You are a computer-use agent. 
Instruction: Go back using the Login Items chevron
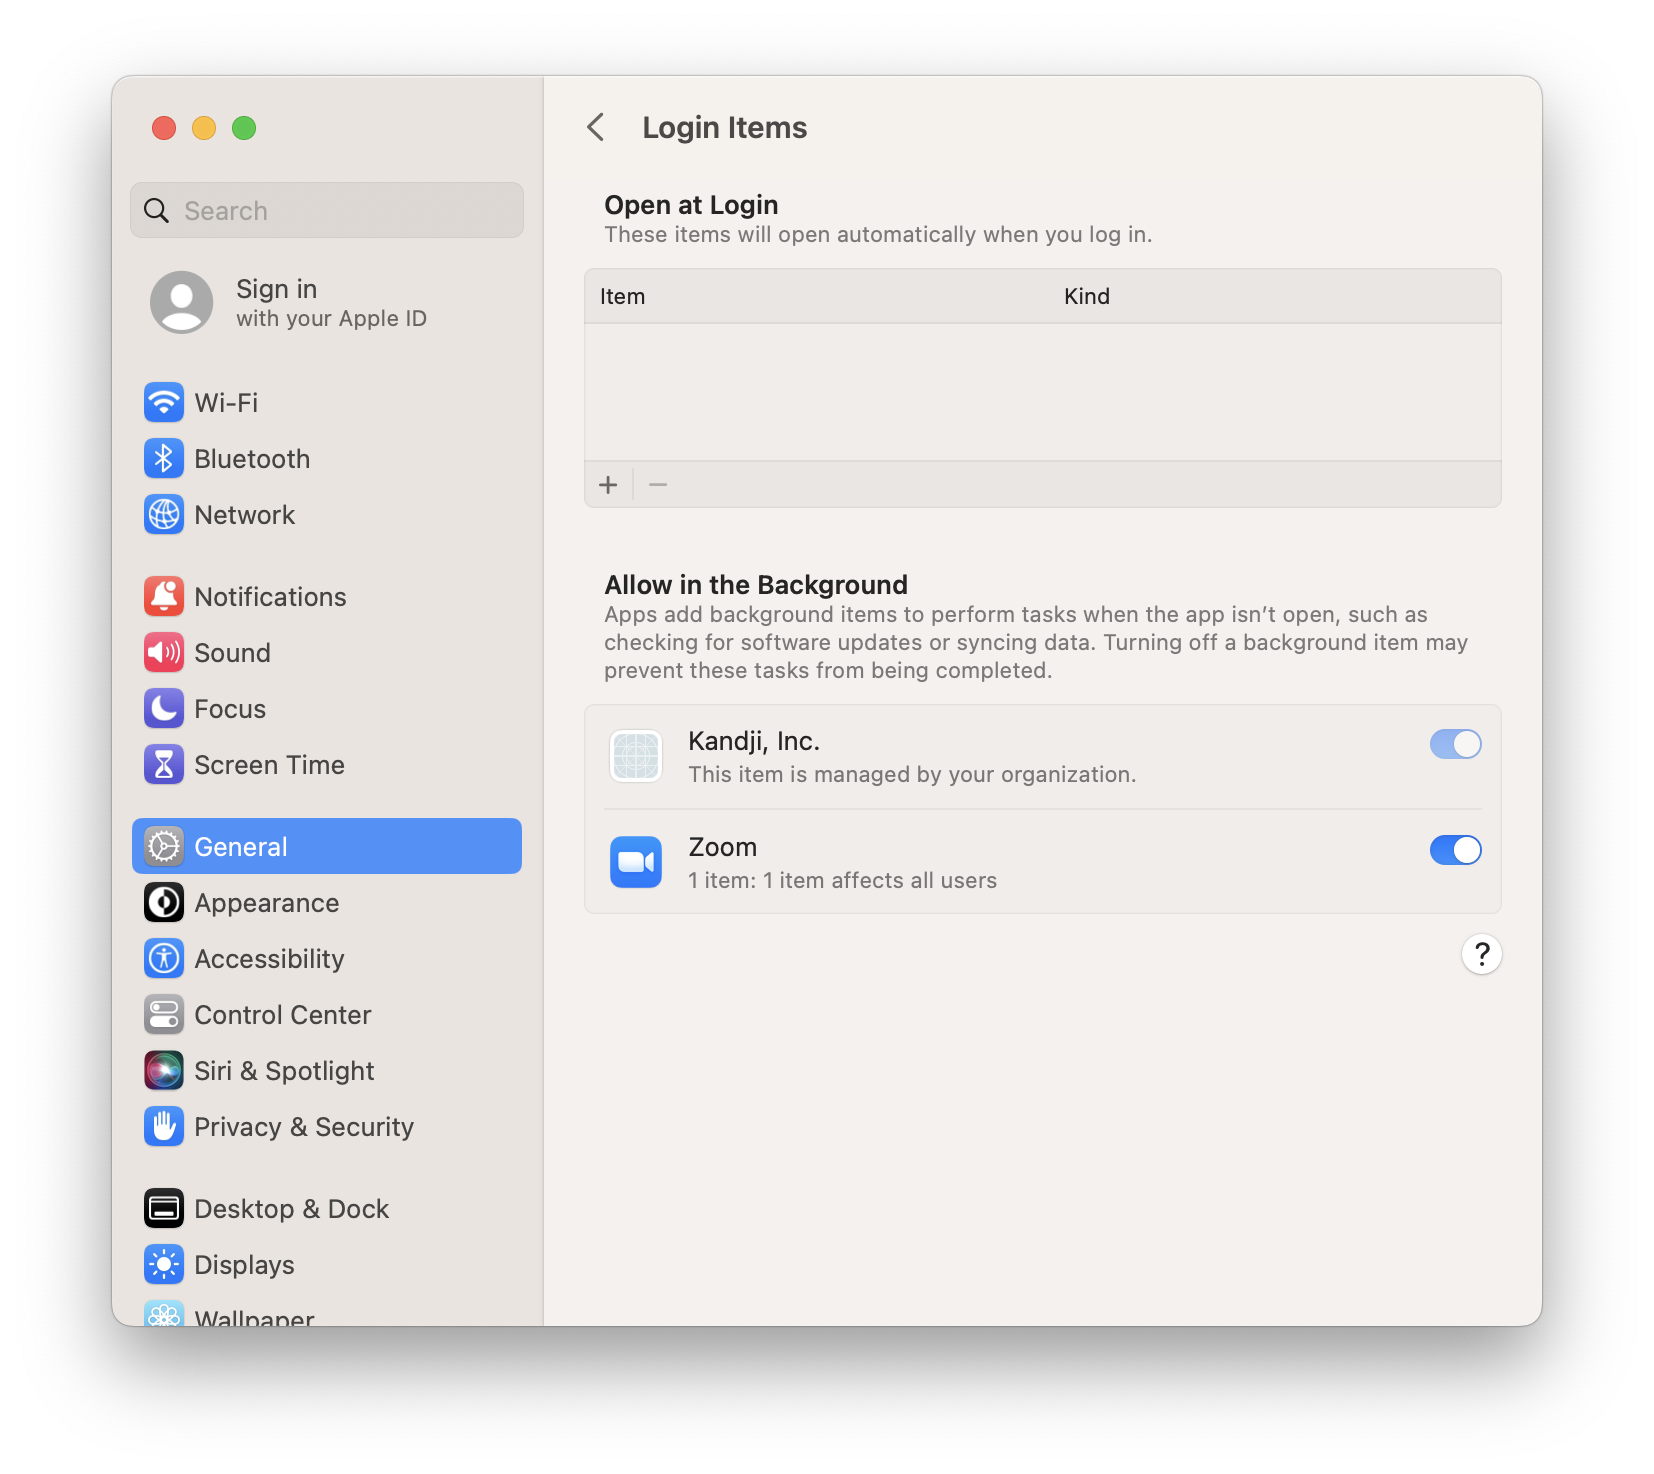click(595, 128)
